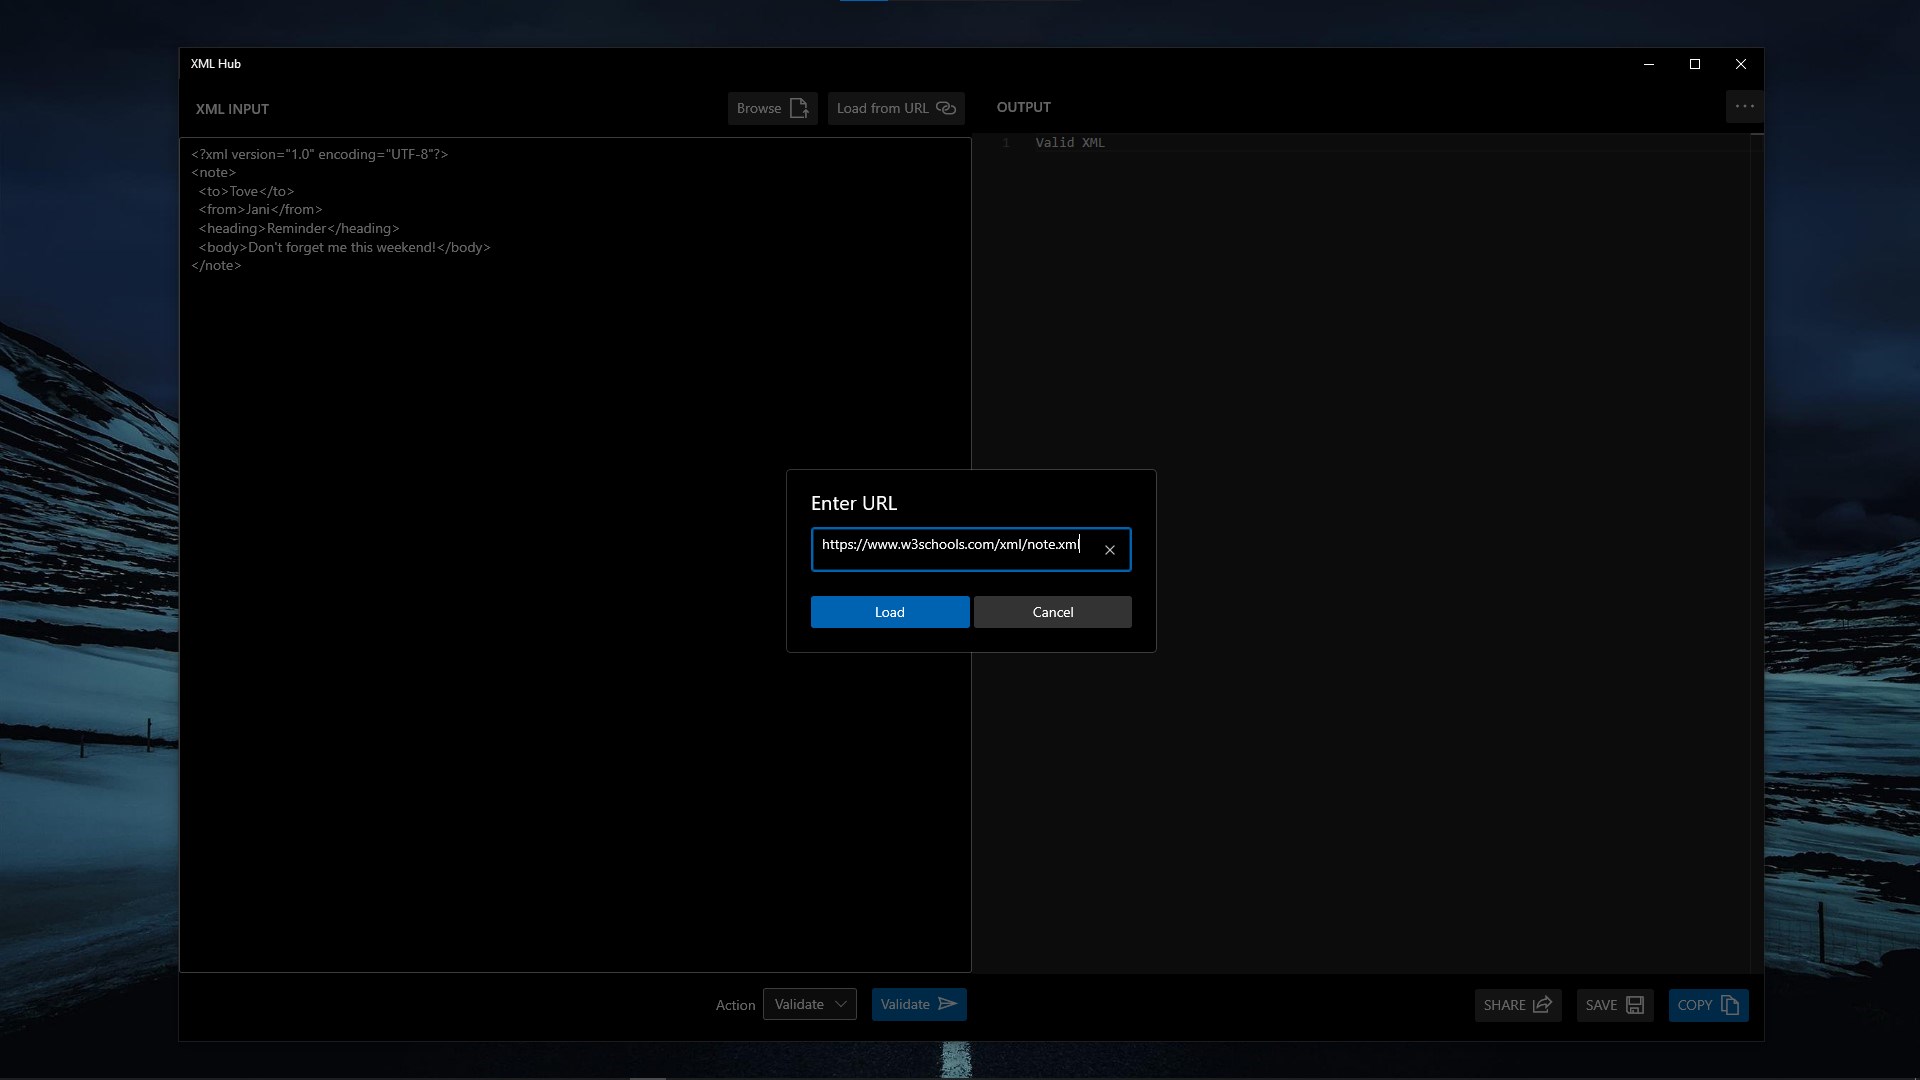The image size is (1920, 1080).
Task: Click the <from>Jani</from> line
Action: tap(260, 209)
